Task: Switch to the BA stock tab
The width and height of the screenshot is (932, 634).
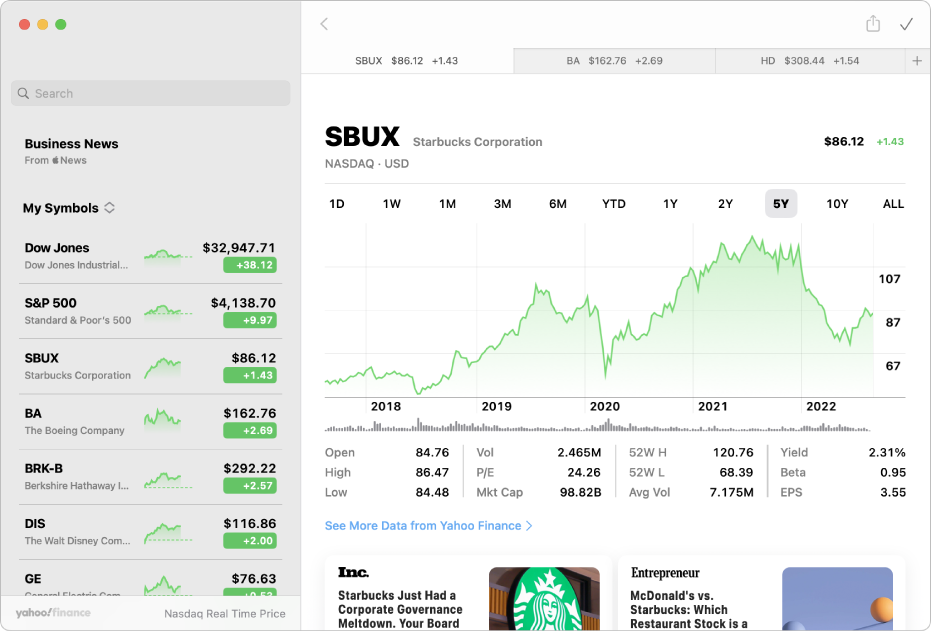Action: pos(613,61)
